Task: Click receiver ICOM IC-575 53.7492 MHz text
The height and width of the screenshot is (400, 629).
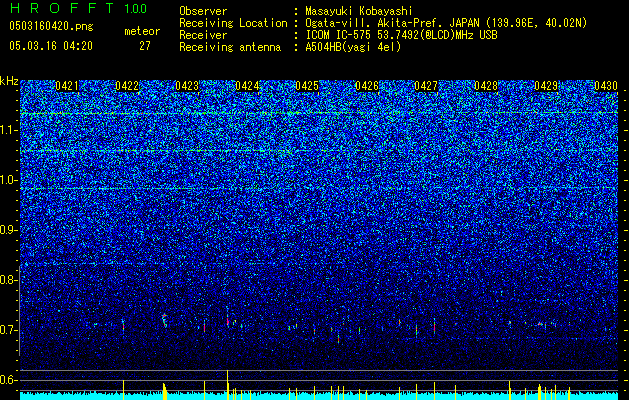Action: coord(401,35)
